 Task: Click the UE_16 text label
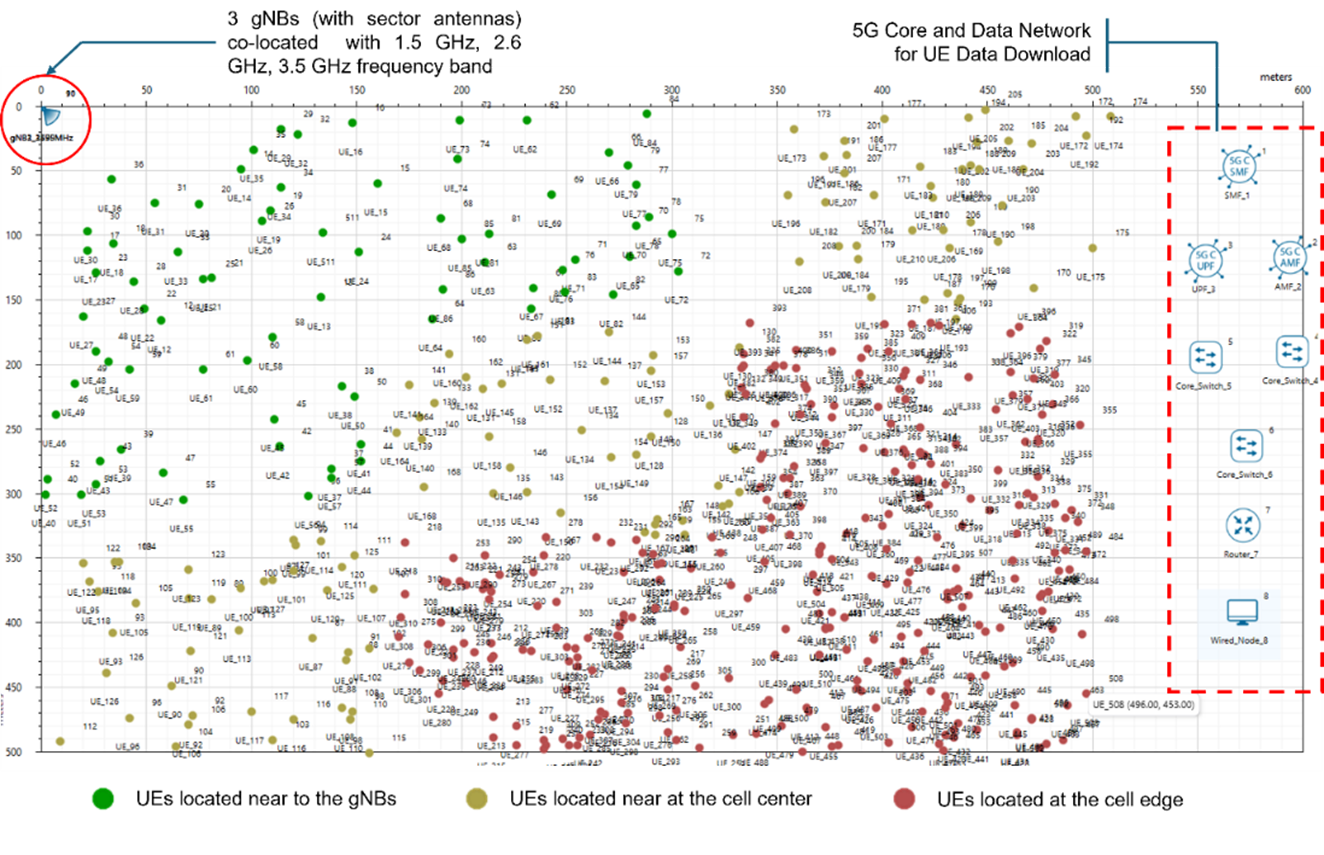pos(349,152)
